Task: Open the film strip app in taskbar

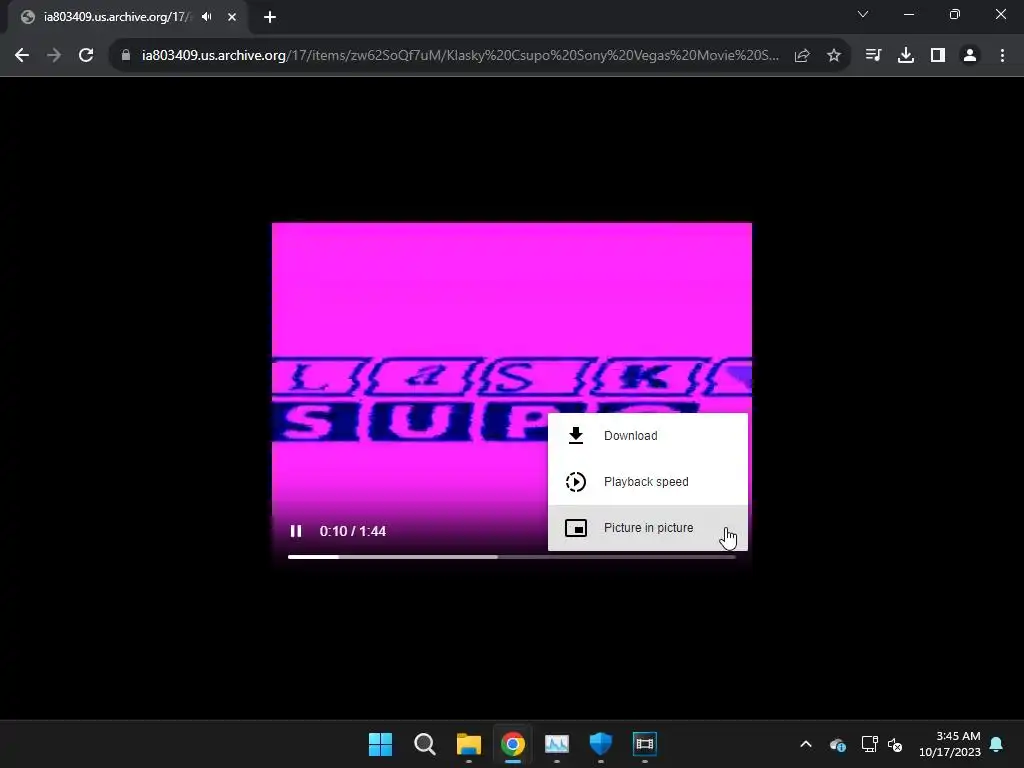Action: click(645, 744)
